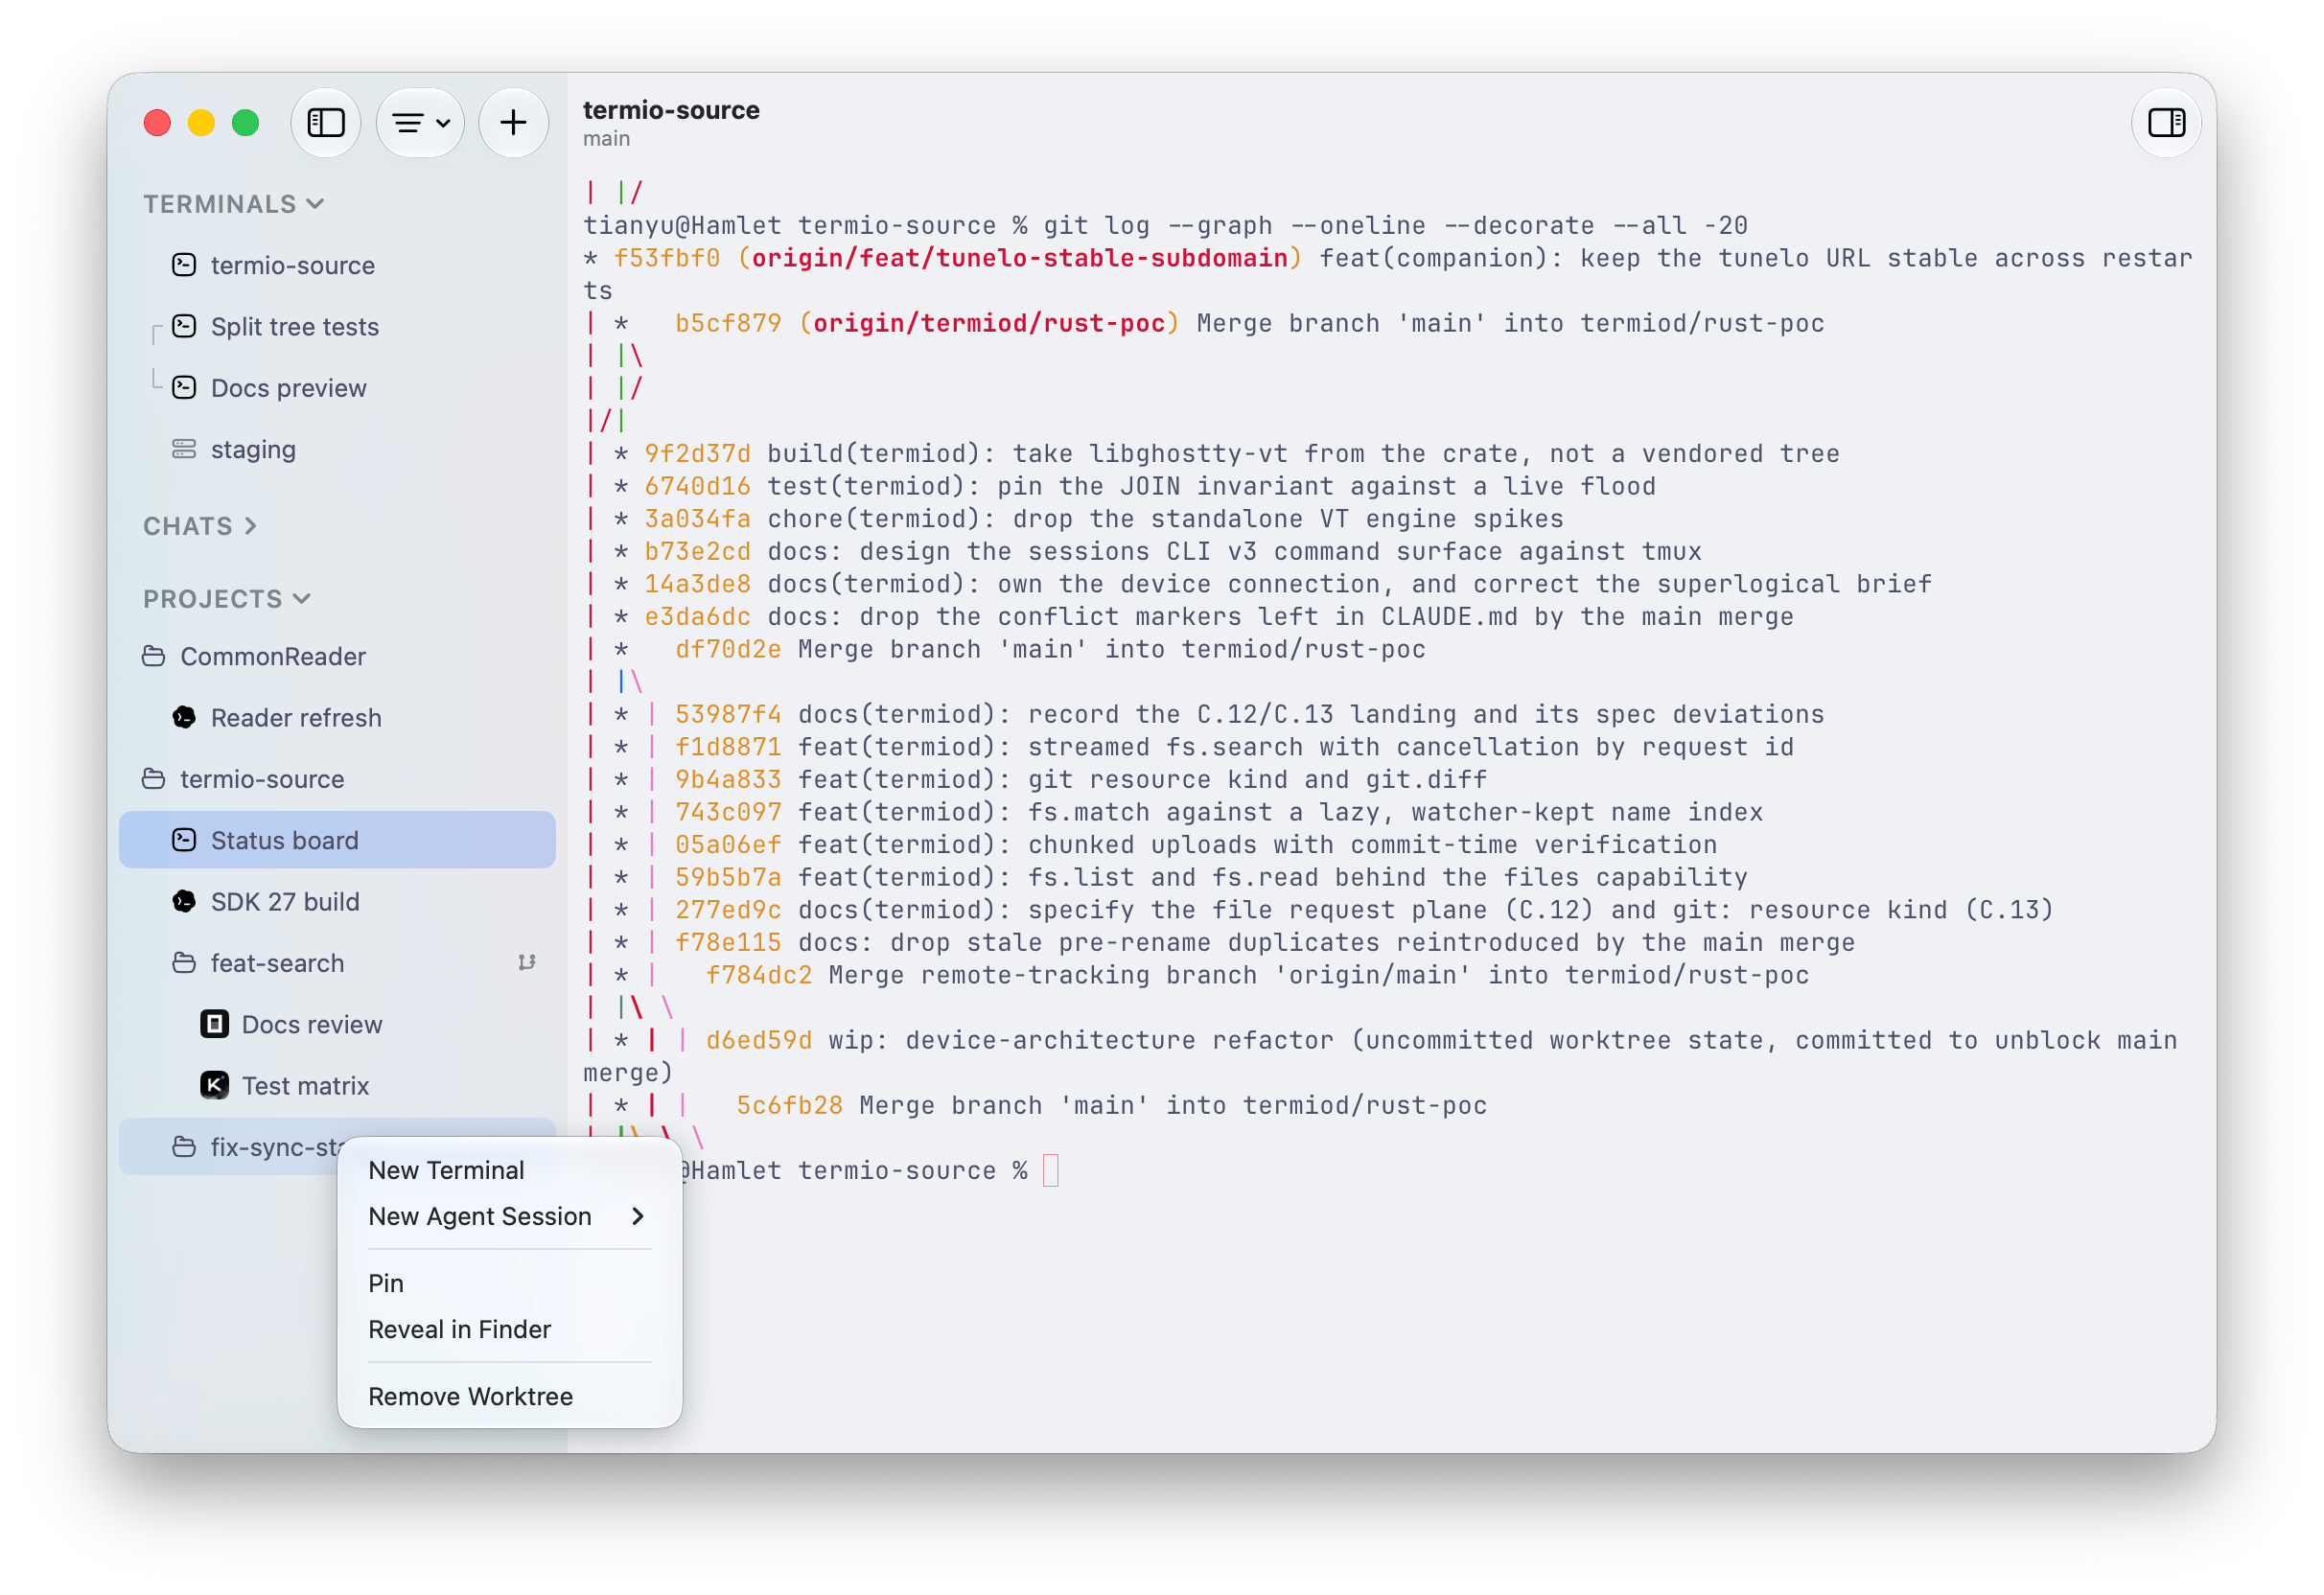Open the Test matrix label
This screenshot has height=1595, width=2324.
(305, 1086)
